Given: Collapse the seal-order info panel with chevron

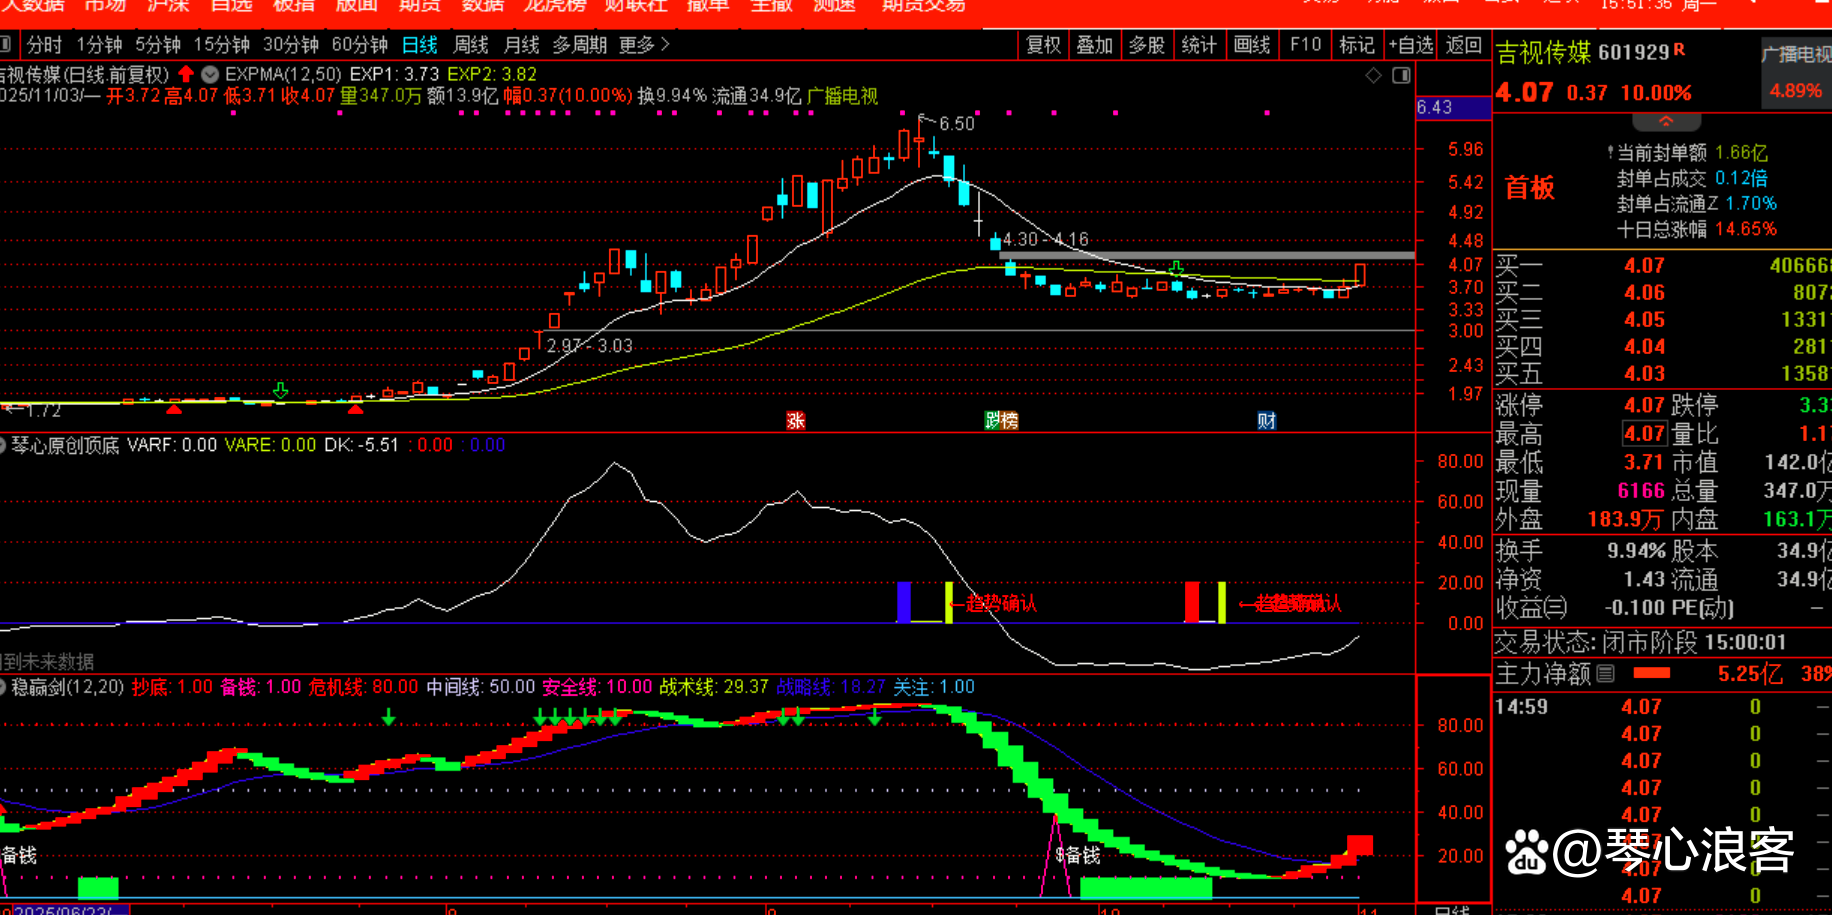Looking at the screenshot, I should [1666, 121].
